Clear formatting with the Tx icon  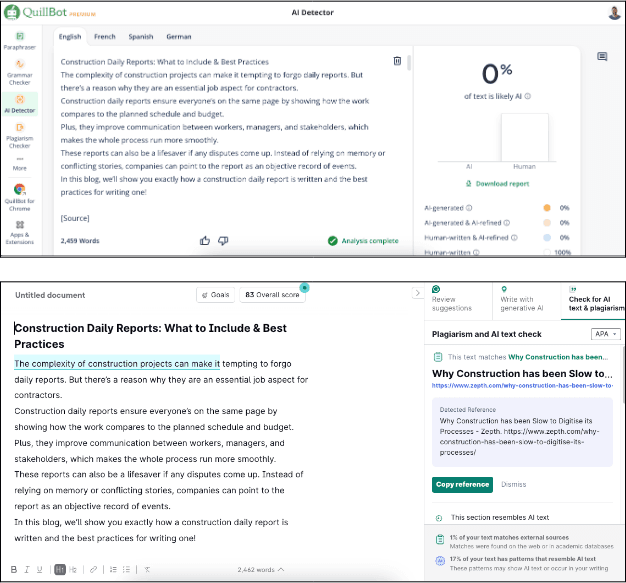[147, 569]
